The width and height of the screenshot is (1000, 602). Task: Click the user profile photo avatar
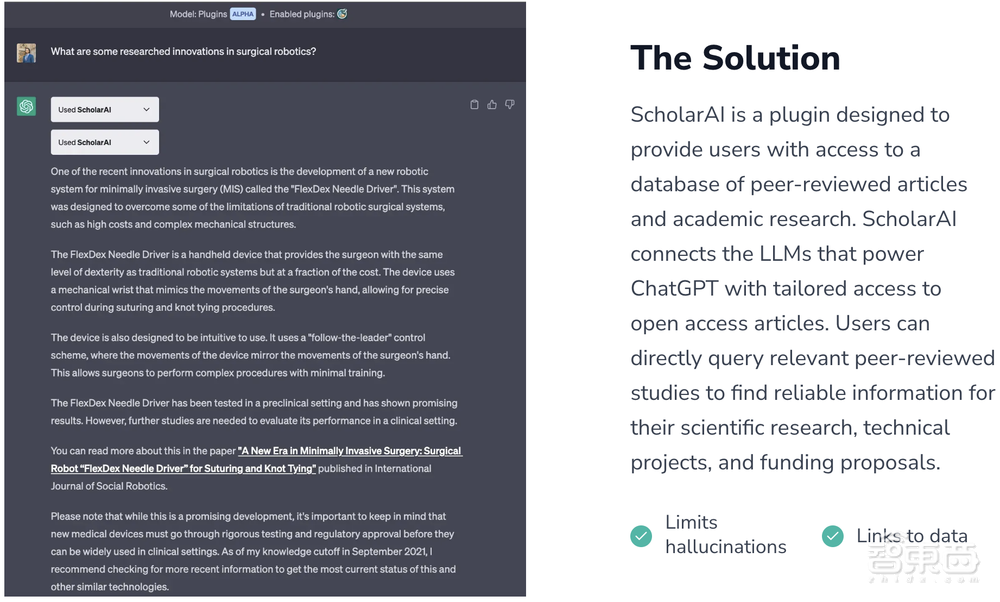pyautogui.click(x=26, y=53)
